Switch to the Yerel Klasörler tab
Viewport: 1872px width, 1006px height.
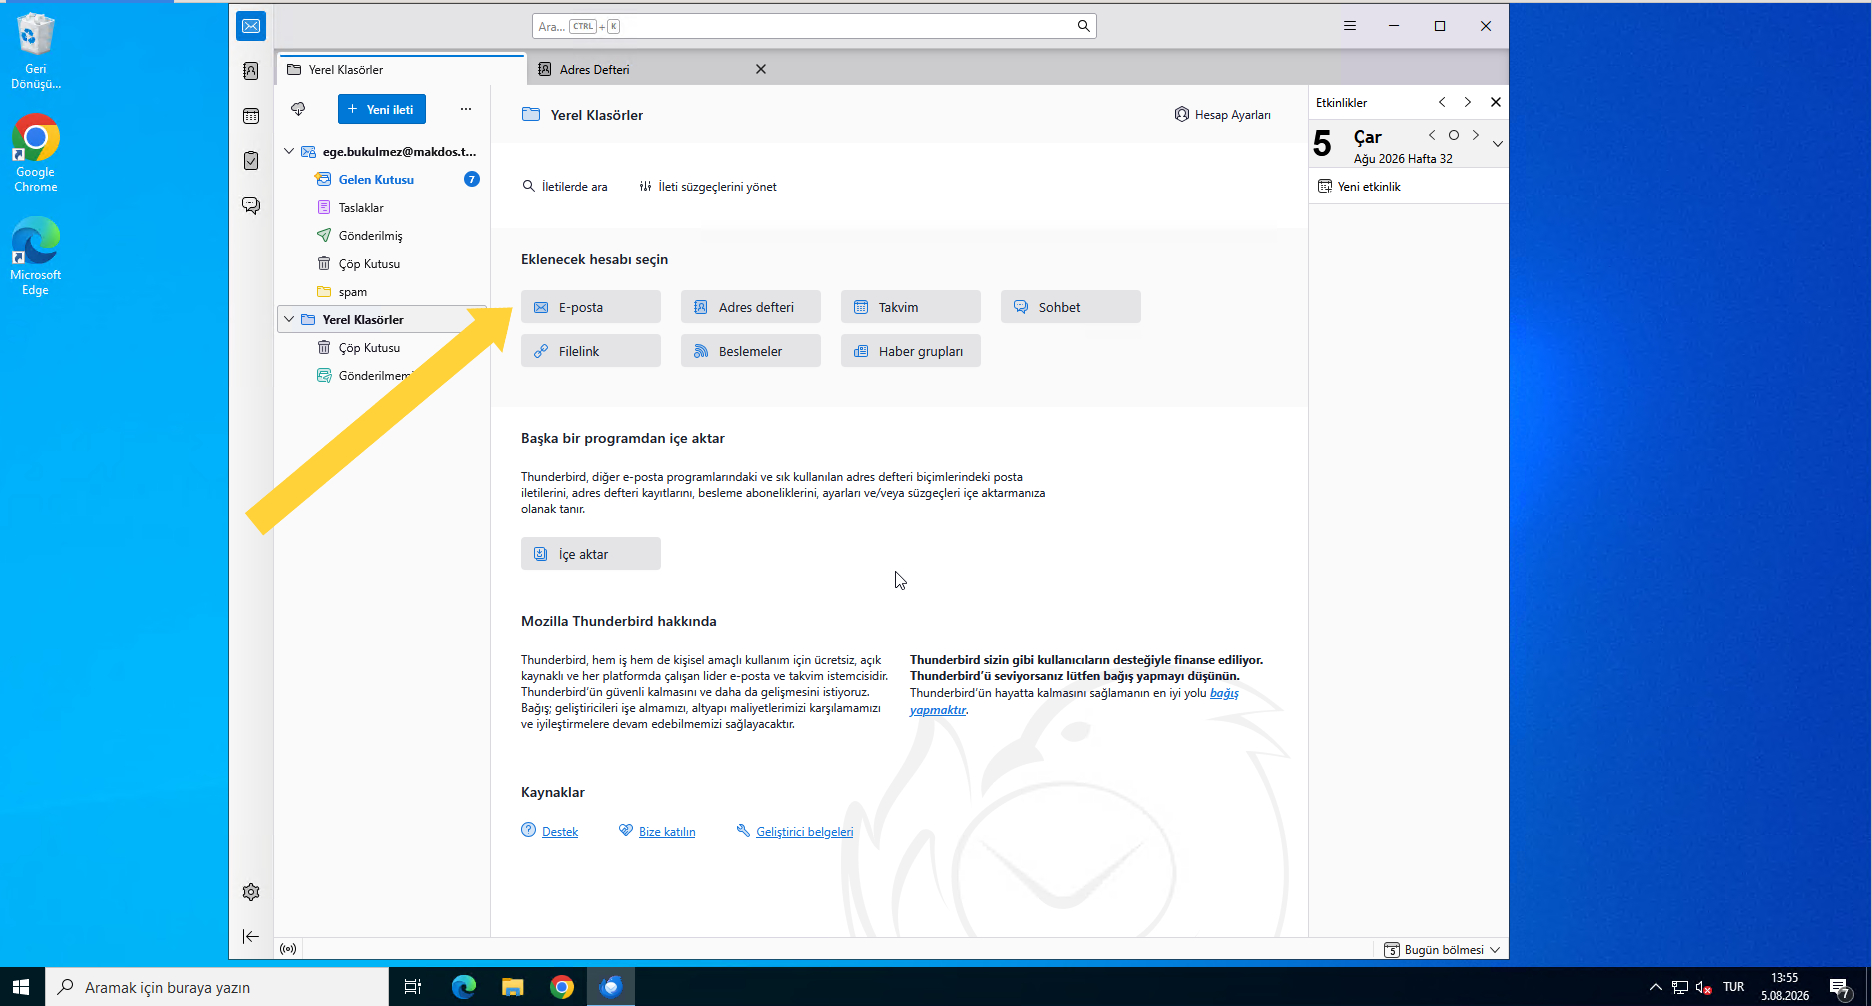tap(402, 69)
